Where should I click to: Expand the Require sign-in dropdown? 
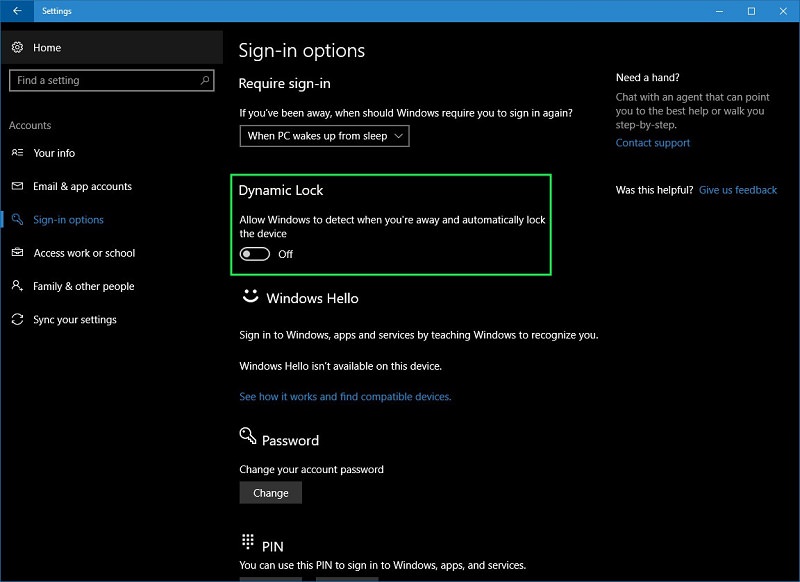pyautogui.click(x=325, y=136)
